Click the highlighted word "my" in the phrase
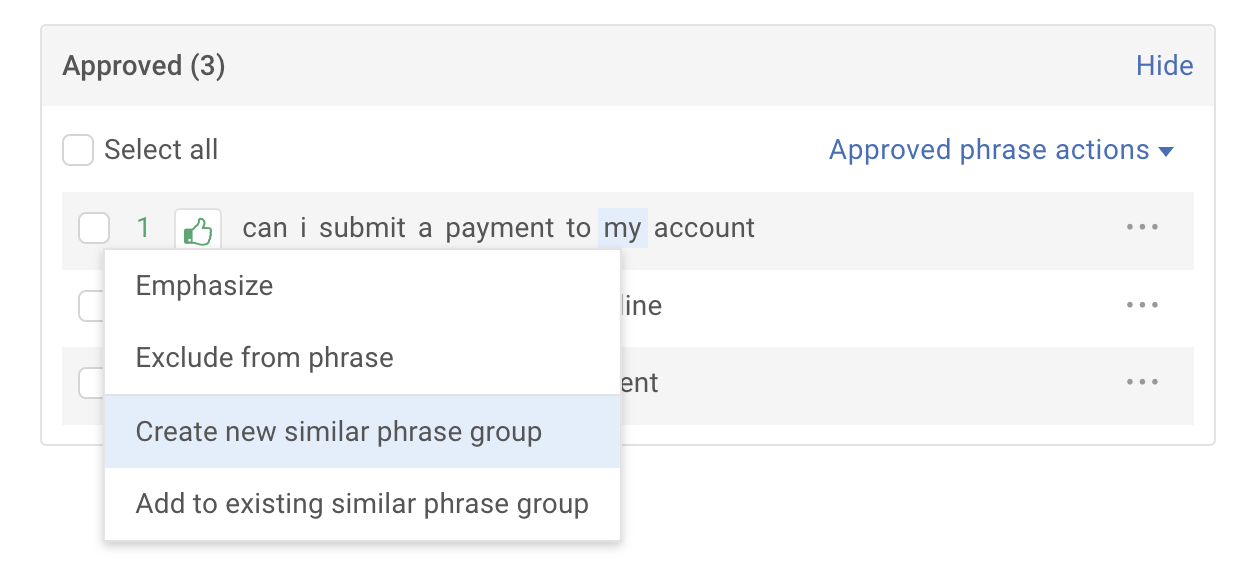This screenshot has height=576, width=1260. coord(622,229)
